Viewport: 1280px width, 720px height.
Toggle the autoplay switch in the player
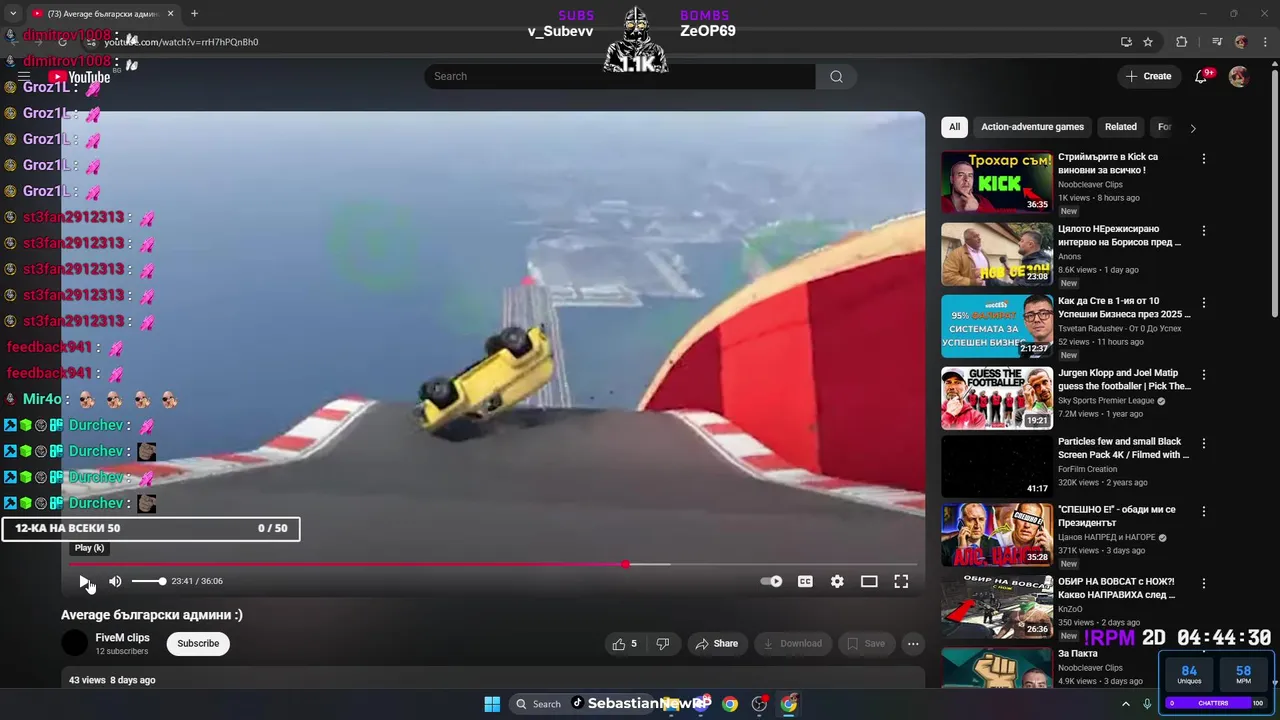(771, 581)
